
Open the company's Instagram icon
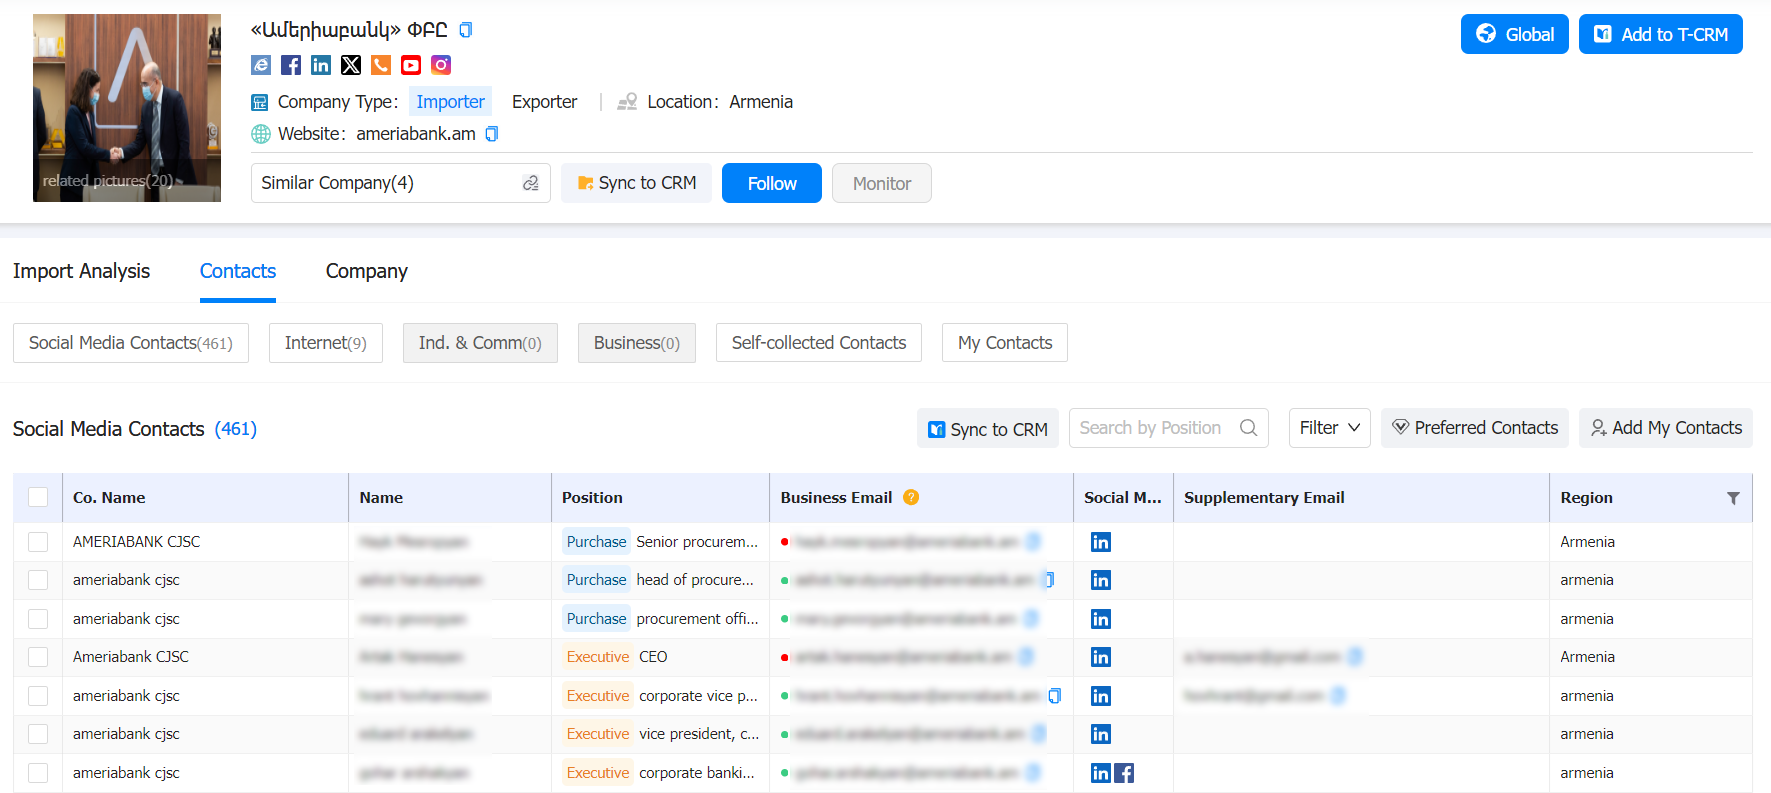point(441,65)
